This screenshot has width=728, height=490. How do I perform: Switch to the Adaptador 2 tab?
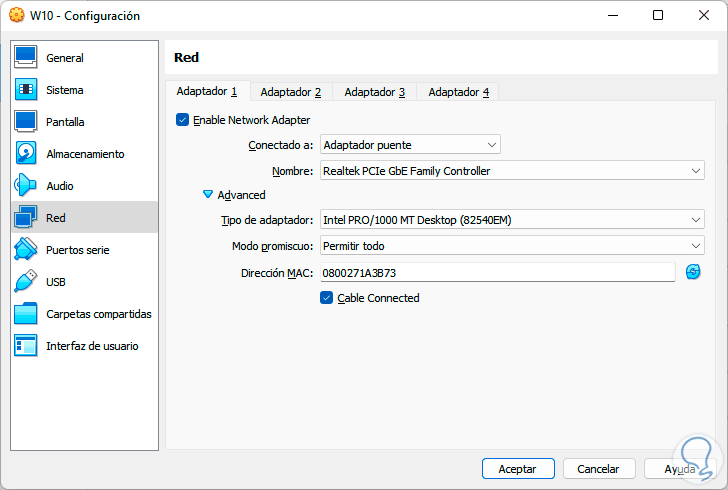[290, 92]
